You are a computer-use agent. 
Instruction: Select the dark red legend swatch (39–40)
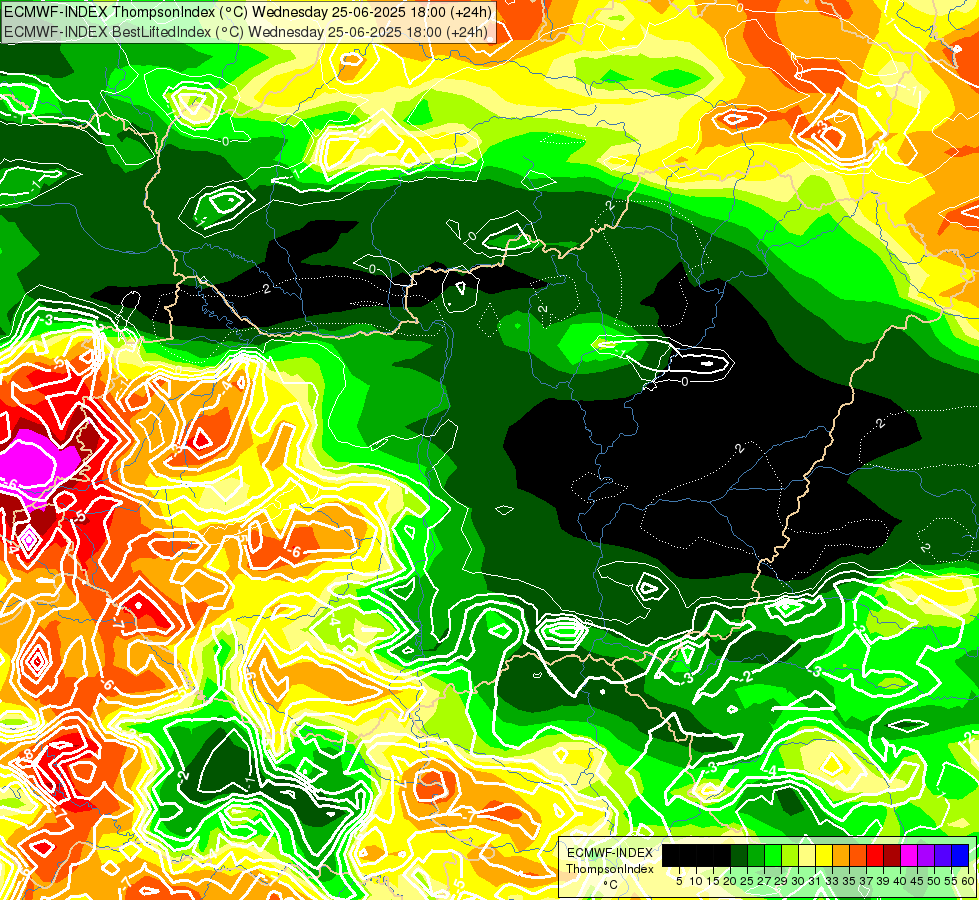point(892,855)
